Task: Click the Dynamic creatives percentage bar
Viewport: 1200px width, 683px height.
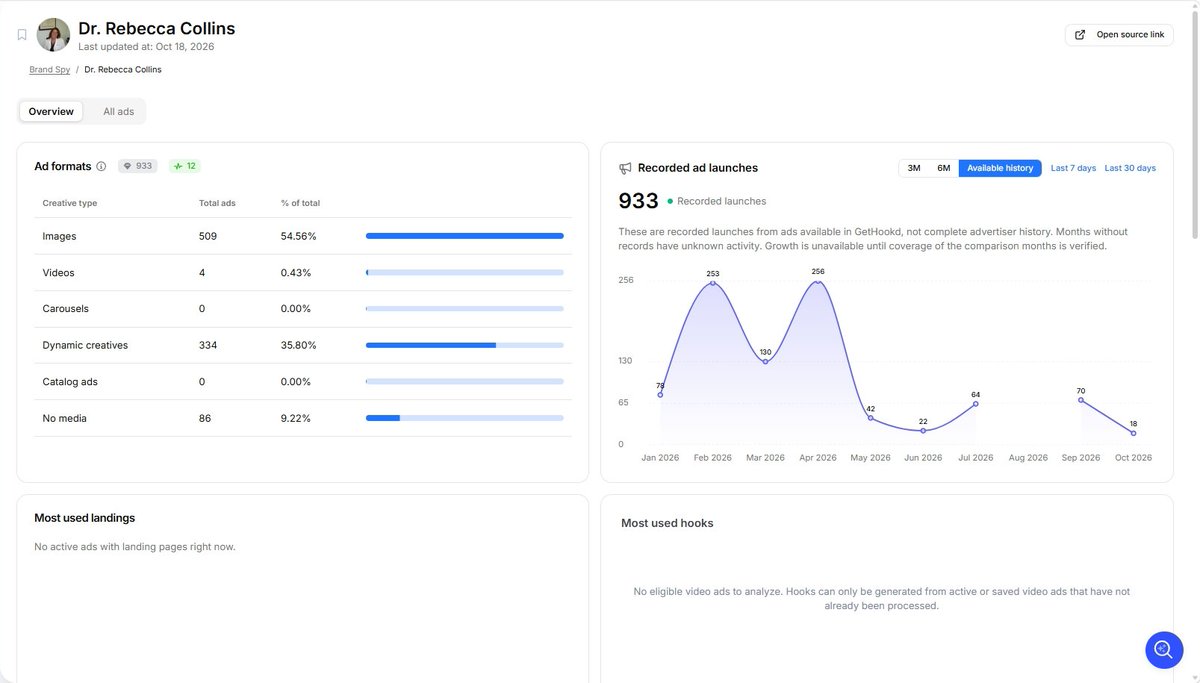Action: point(465,345)
